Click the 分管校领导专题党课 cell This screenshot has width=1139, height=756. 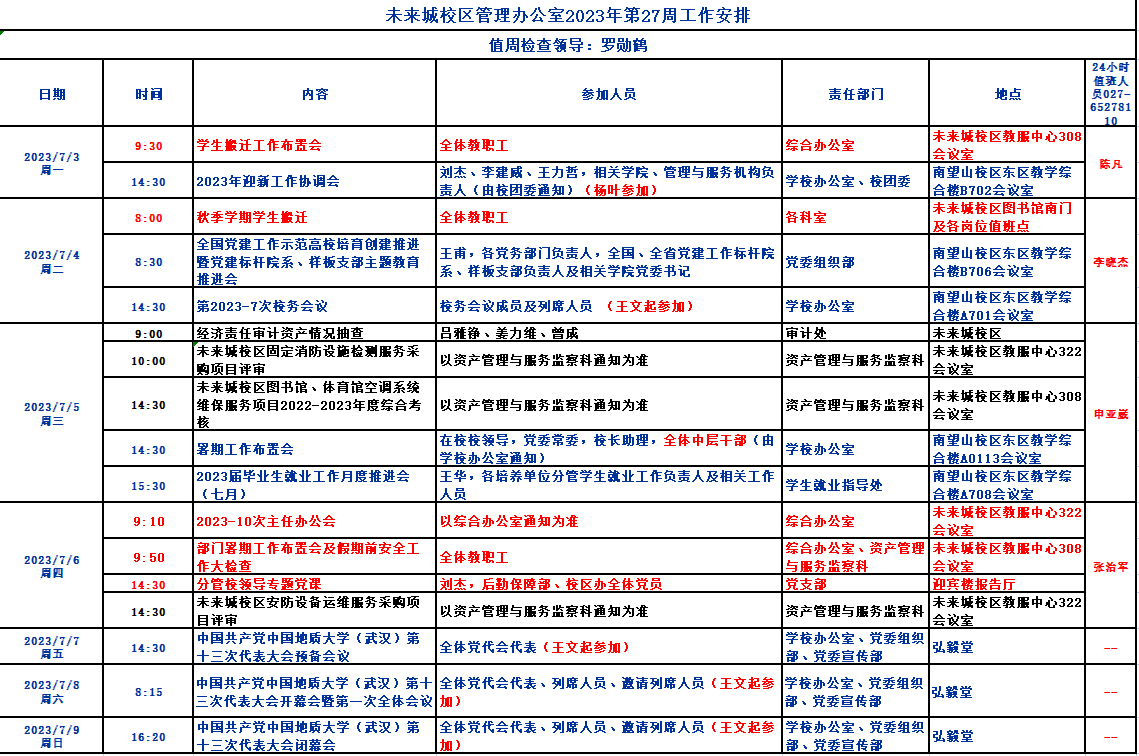point(315,584)
